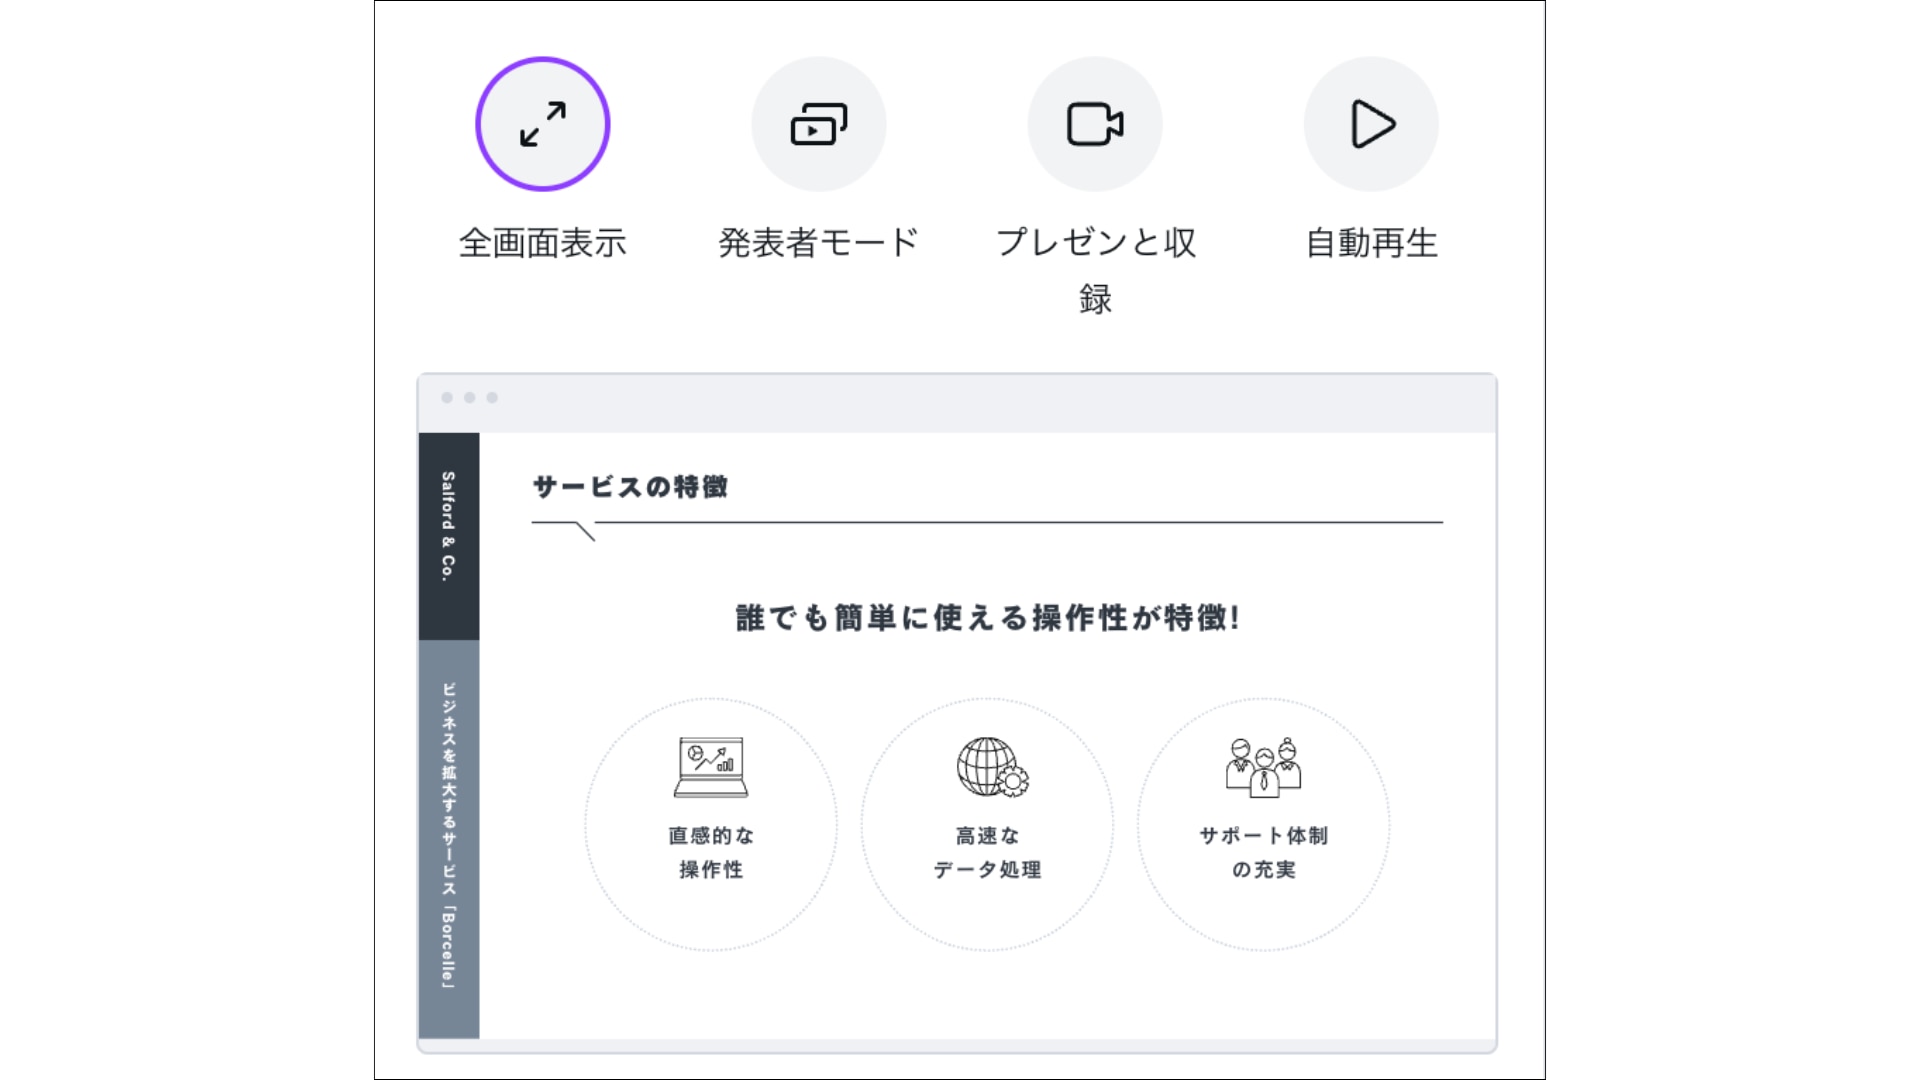Click the laptop chart icon in slide

(x=711, y=767)
